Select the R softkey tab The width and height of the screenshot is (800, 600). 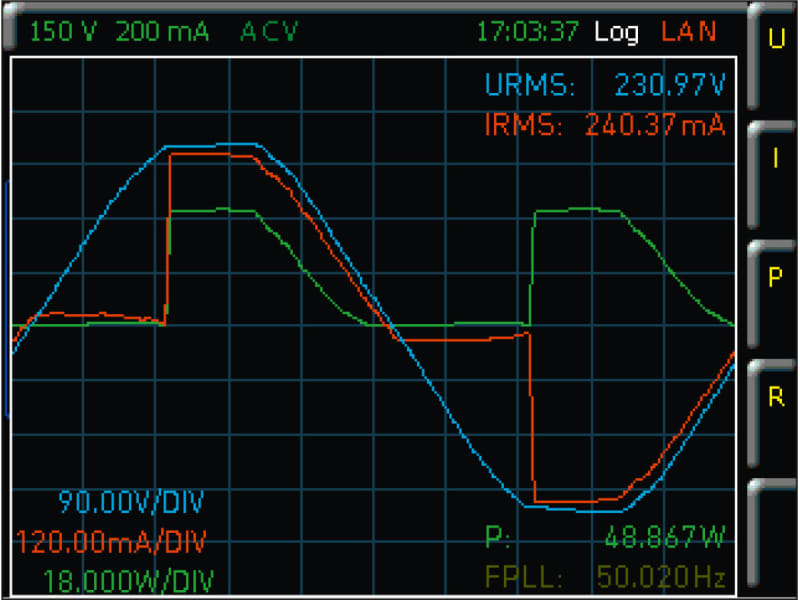point(772,413)
